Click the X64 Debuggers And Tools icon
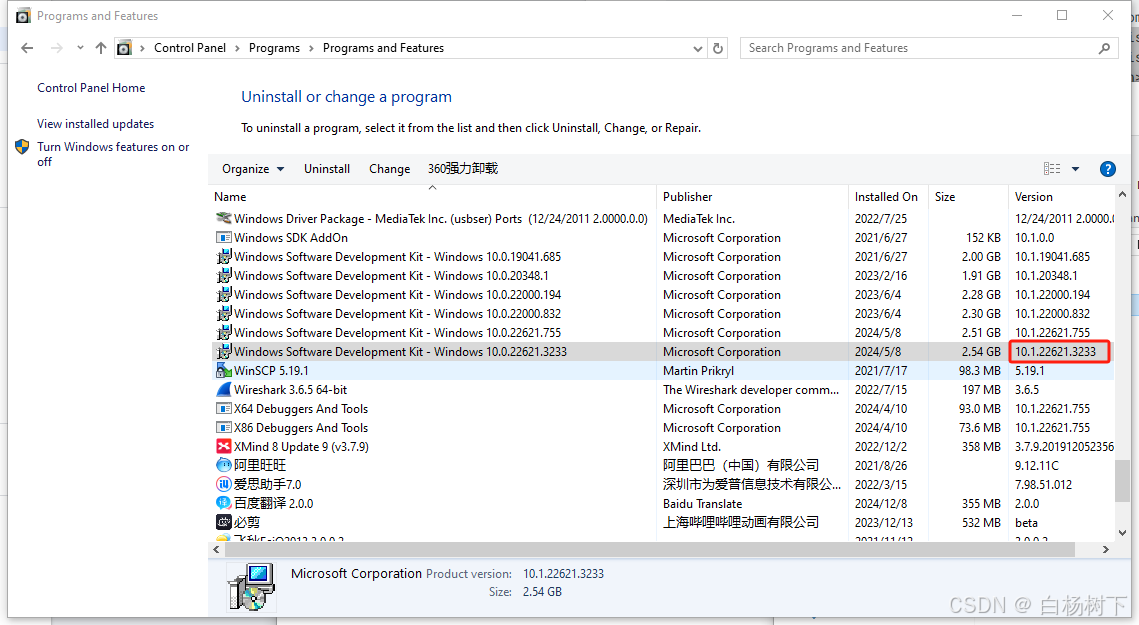 (224, 408)
